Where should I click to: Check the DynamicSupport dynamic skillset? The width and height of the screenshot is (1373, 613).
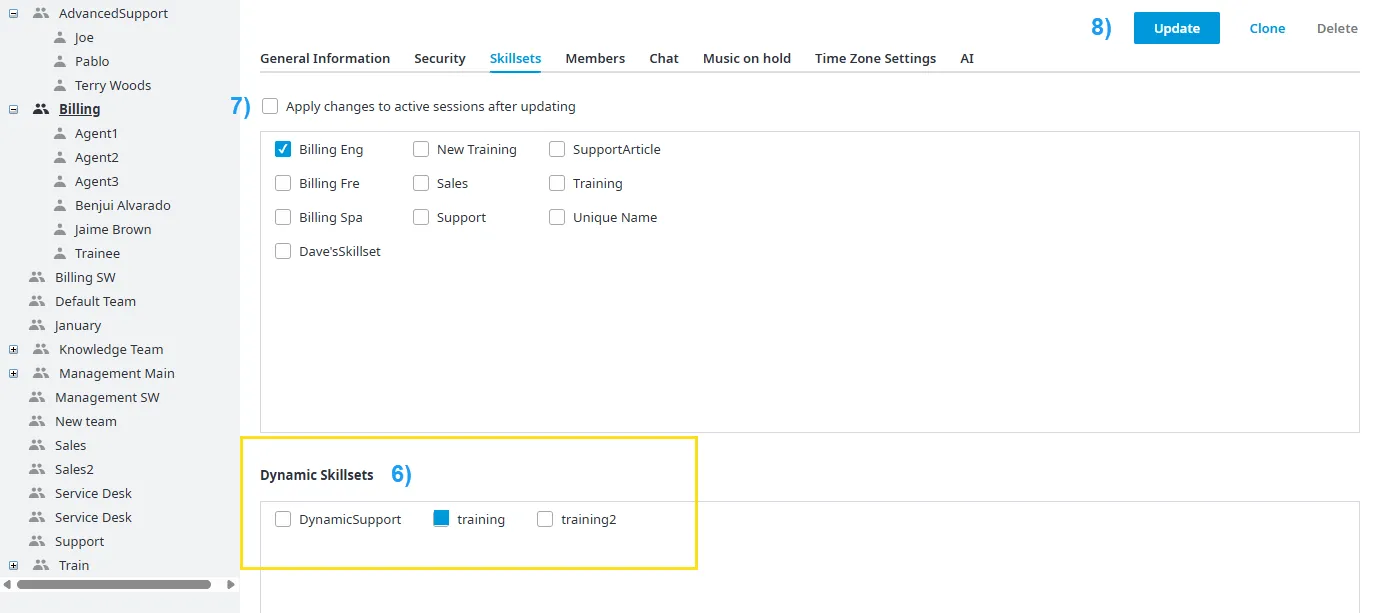tap(283, 519)
